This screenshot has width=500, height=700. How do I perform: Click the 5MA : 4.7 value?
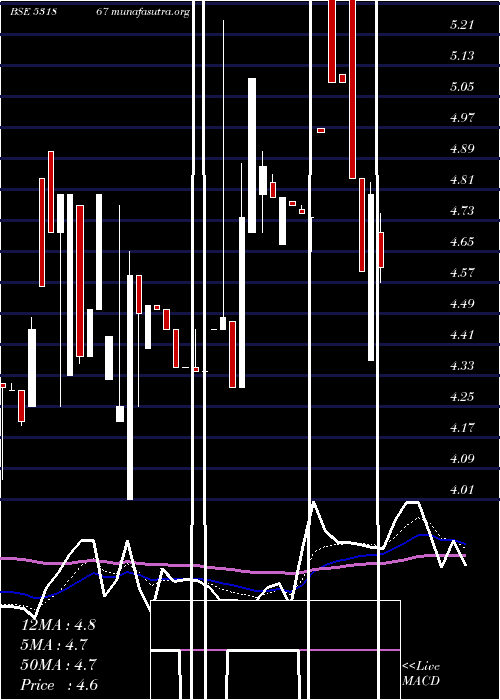[x=54, y=645]
